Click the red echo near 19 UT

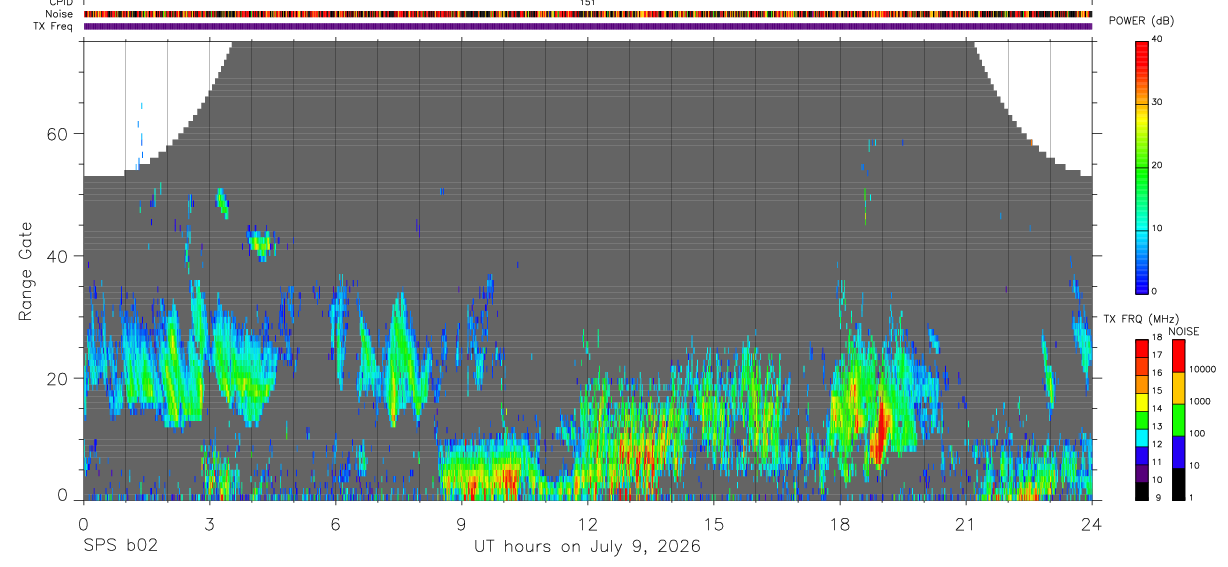click(880, 430)
